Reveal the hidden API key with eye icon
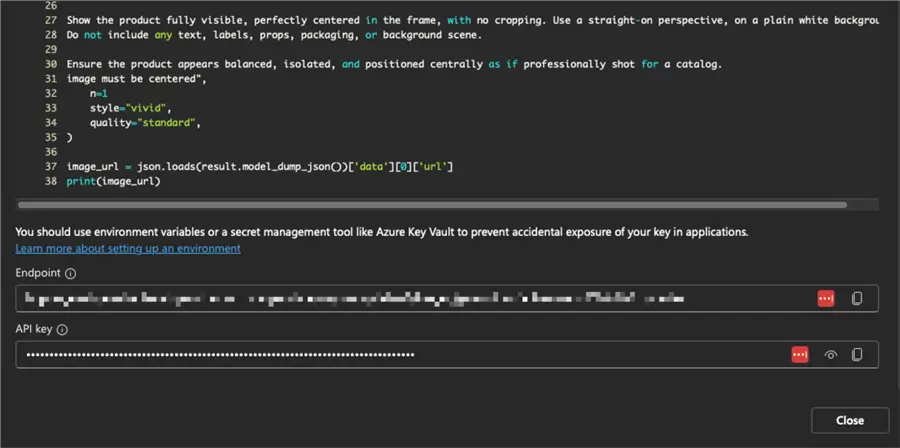This screenshot has height=448, width=900. point(830,354)
